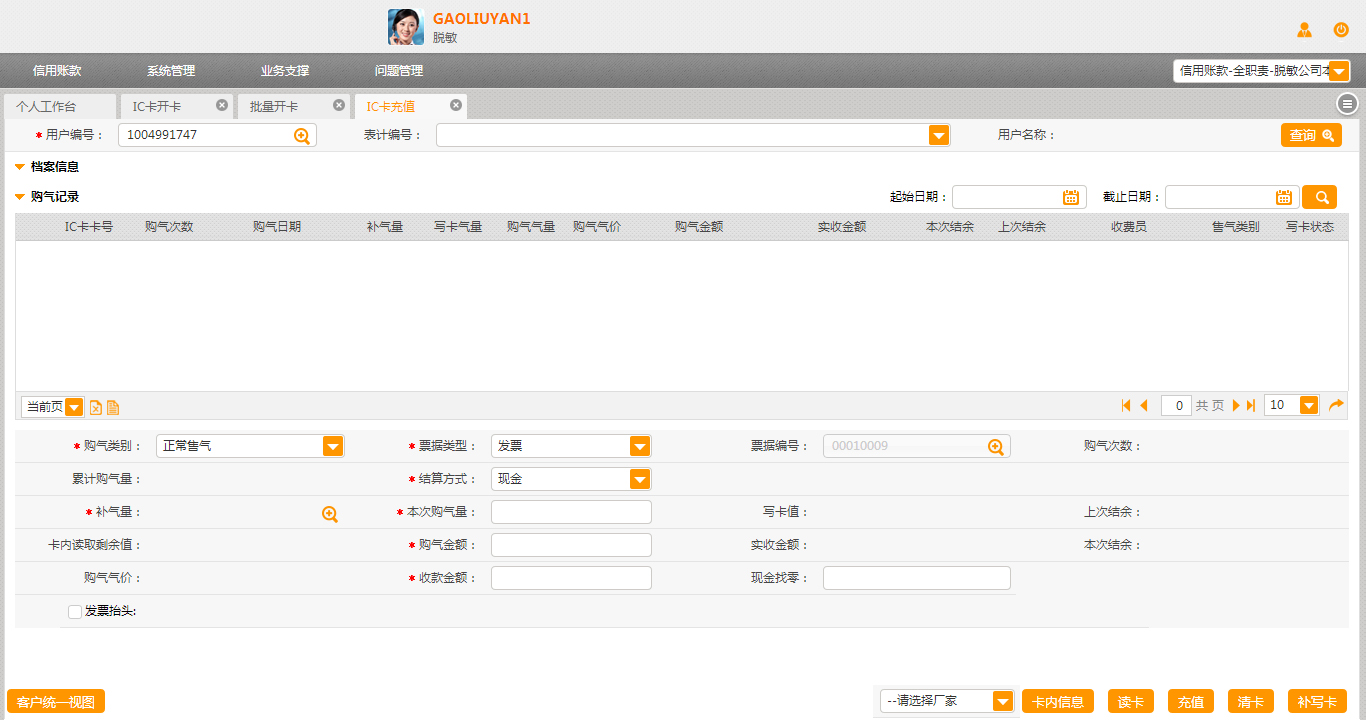Click the jump-to-page arrow icon
Screen dimensions: 1366x720
(1336, 405)
